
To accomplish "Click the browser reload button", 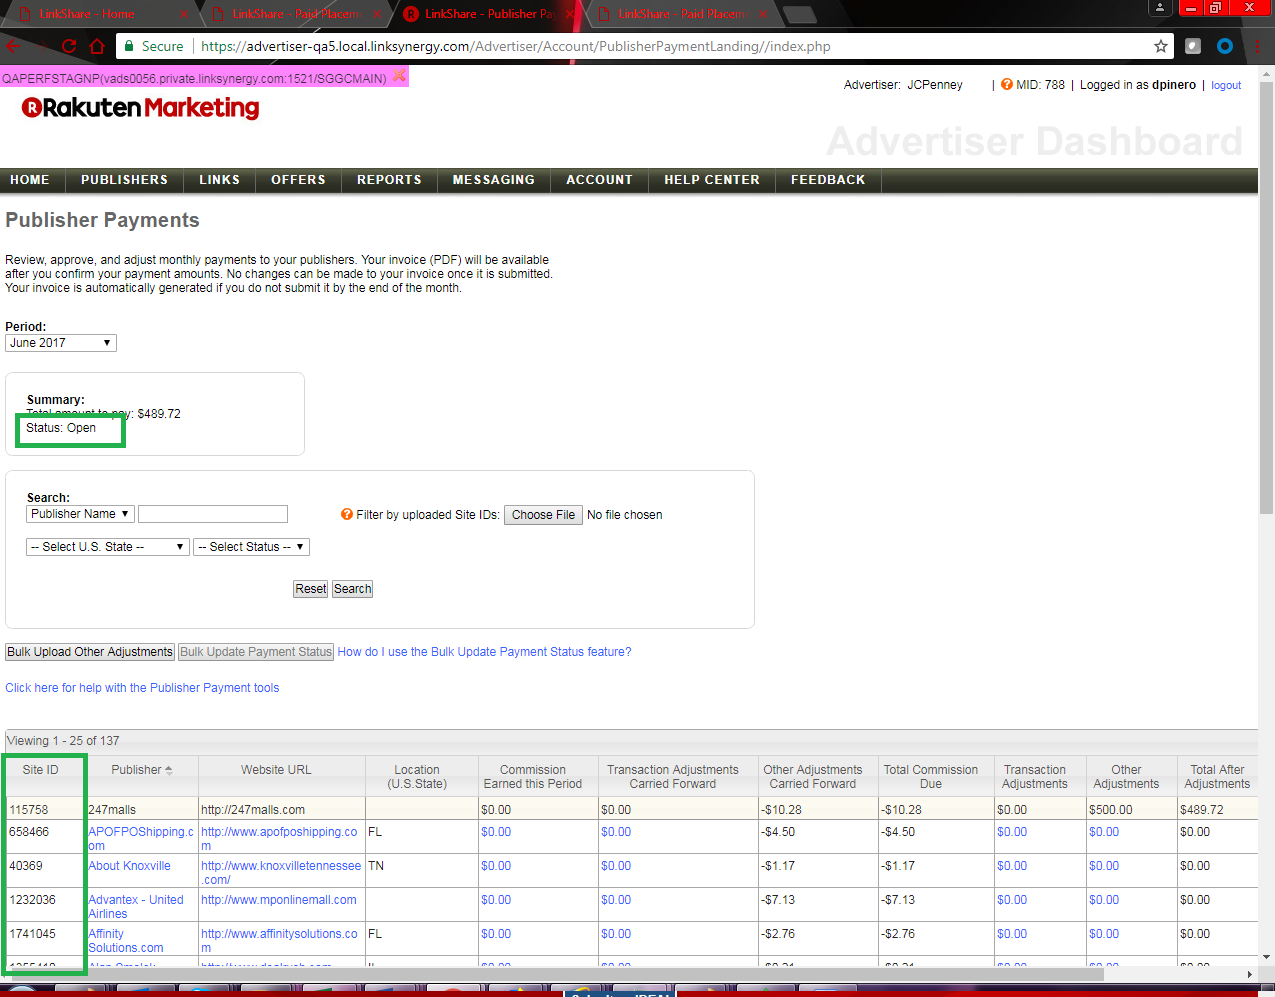I will 68,46.
